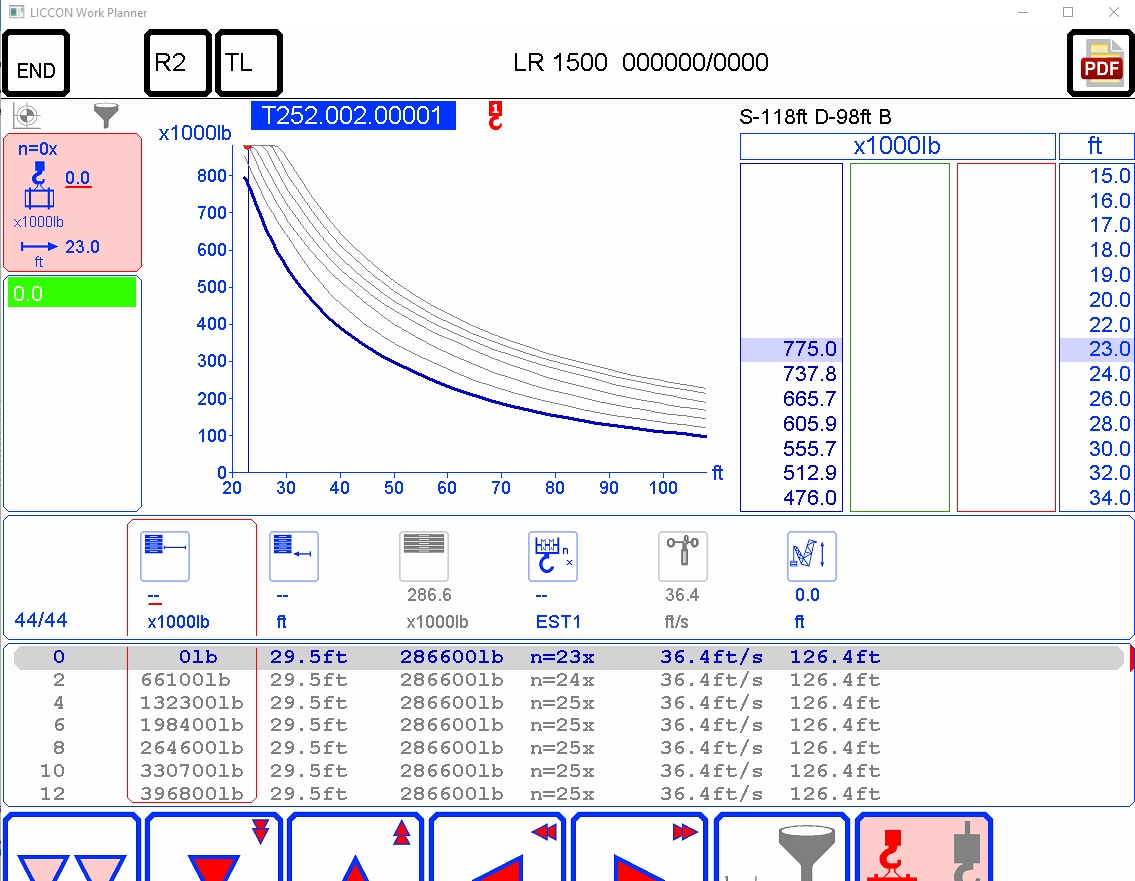Image resolution: width=1135 pixels, height=881 pixels.
Task: Click the 23.0 ft radius value
Action: coord(82,247)
